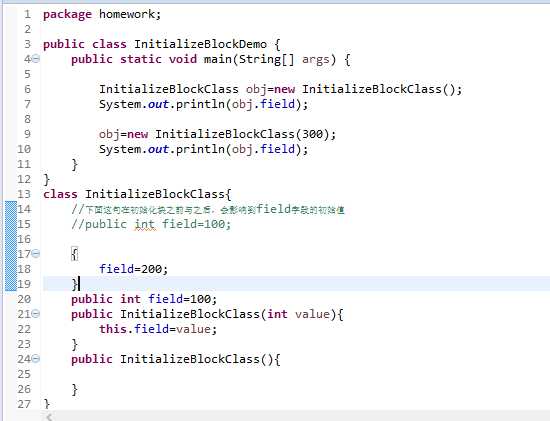Collapse the main method fold at line 4

36,59
